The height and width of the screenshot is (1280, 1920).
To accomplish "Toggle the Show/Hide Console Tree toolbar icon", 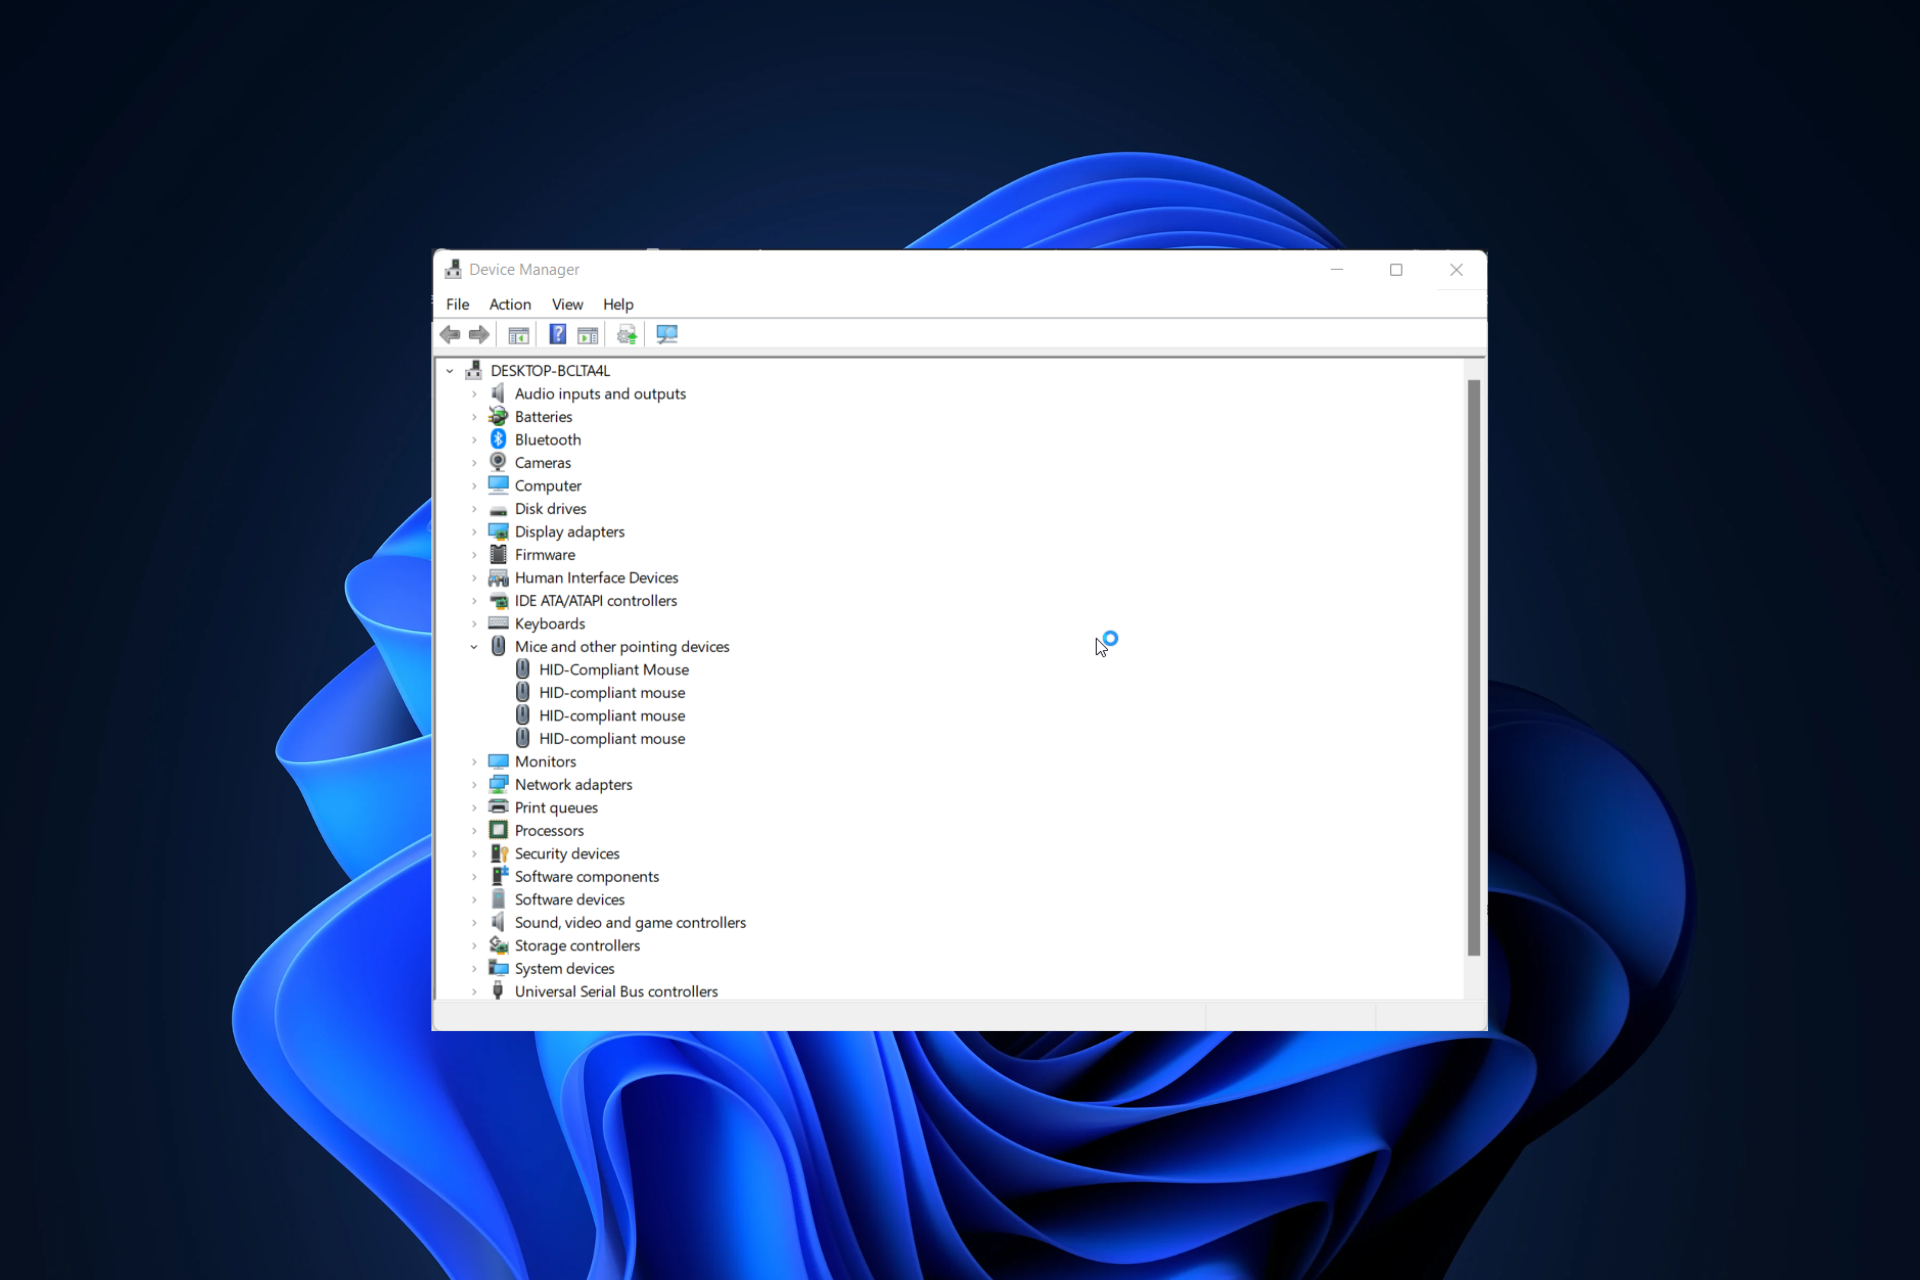I will pos(518,334).
